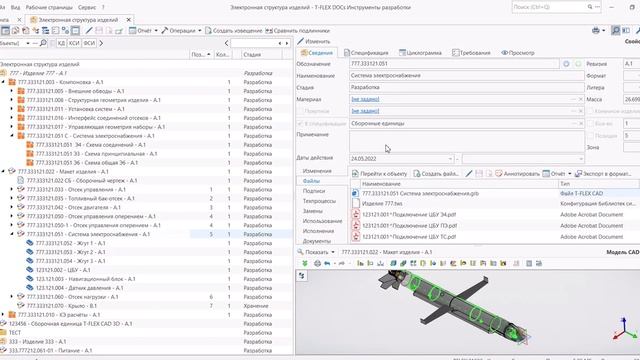The width and height of the screenshot is (640, 360).
Task: Click Создать извещение button
Action: click(x=233, y=31)
